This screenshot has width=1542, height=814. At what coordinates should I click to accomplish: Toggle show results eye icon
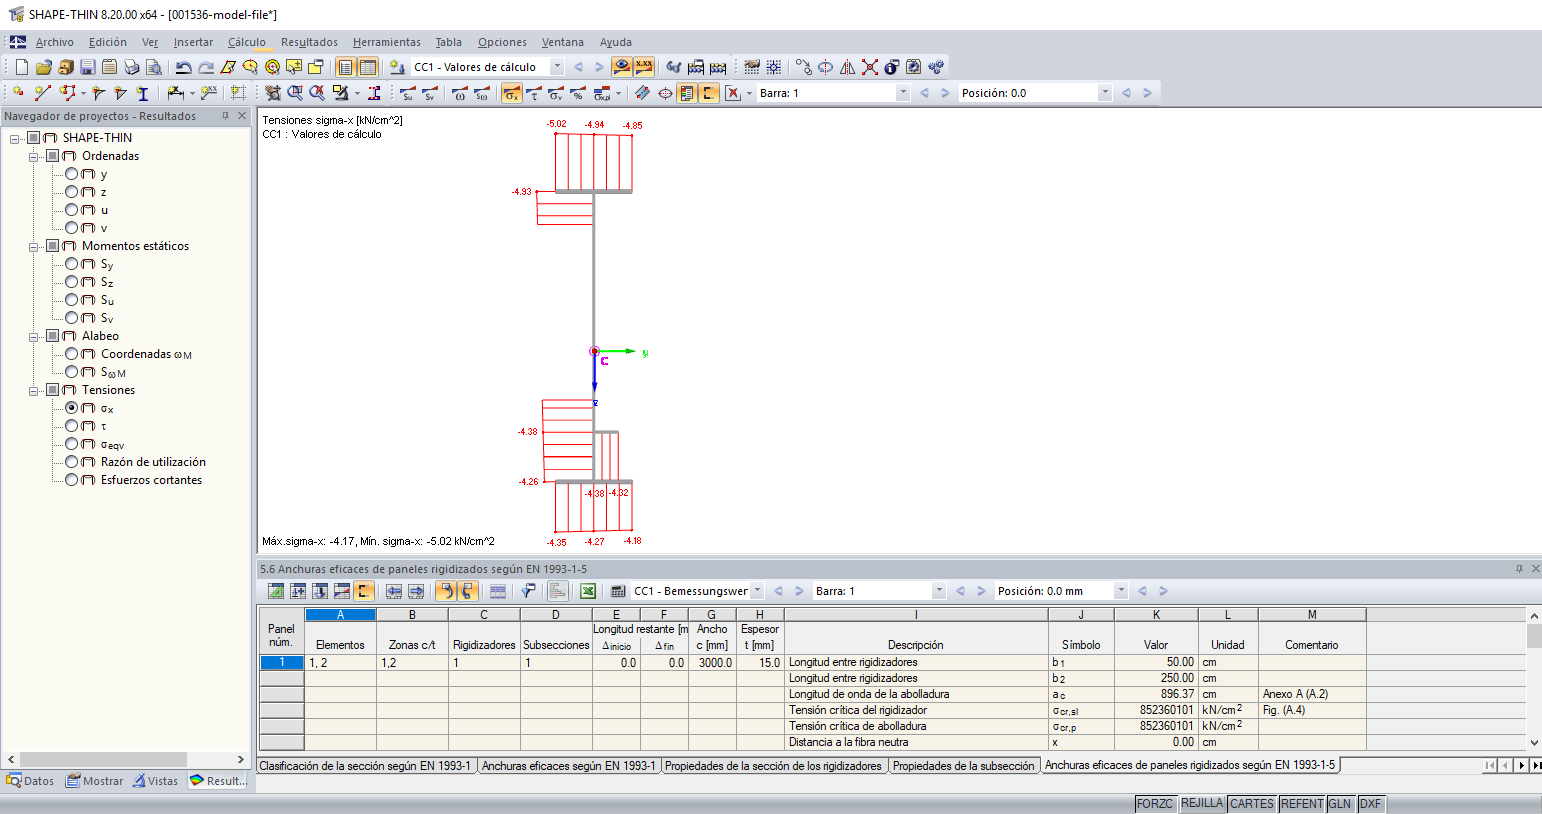coord(621,67)
